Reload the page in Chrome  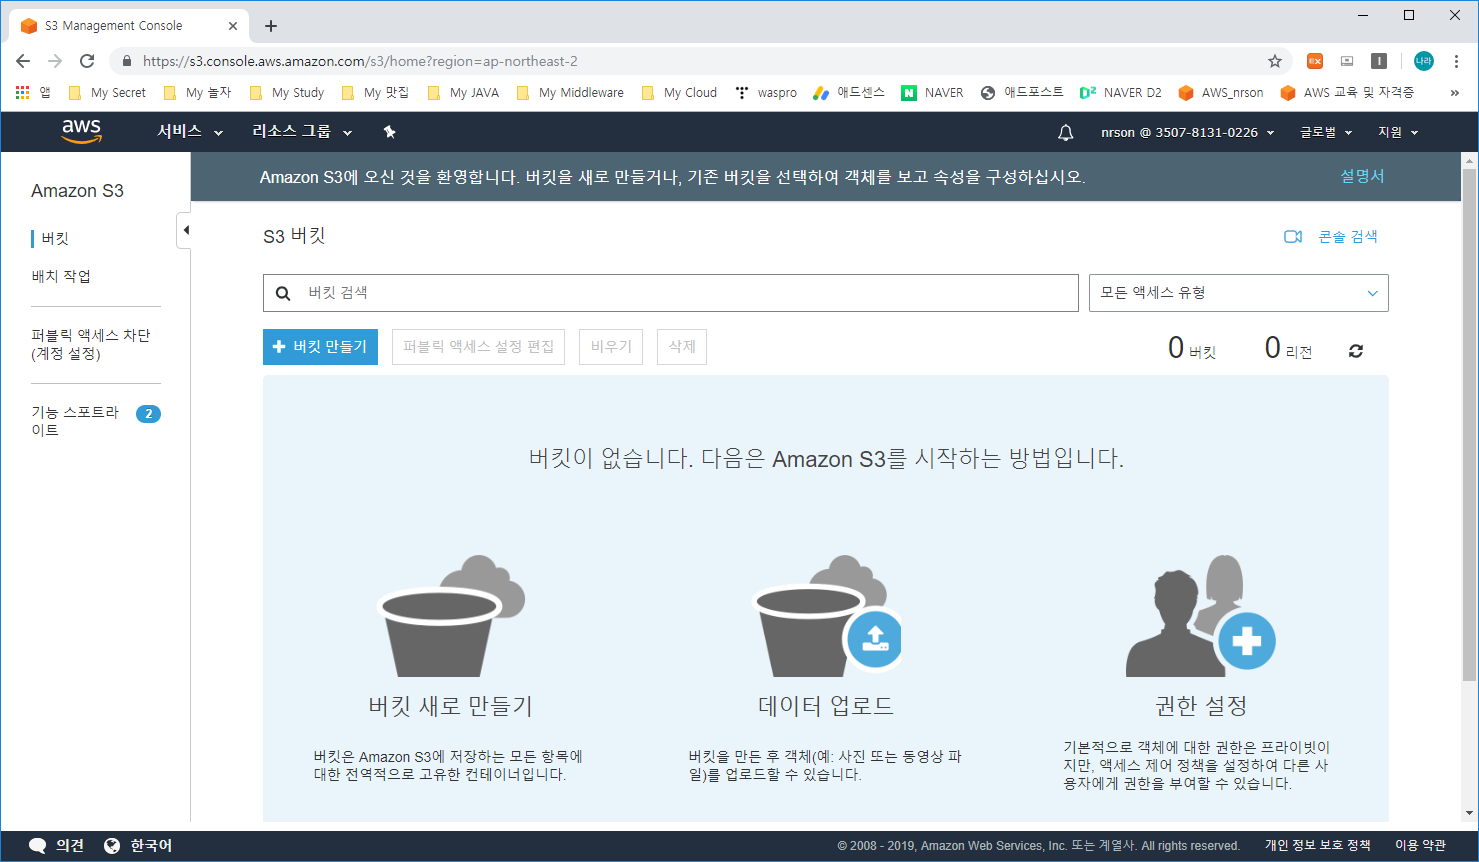pyautogui.click(x=87, y=61)
